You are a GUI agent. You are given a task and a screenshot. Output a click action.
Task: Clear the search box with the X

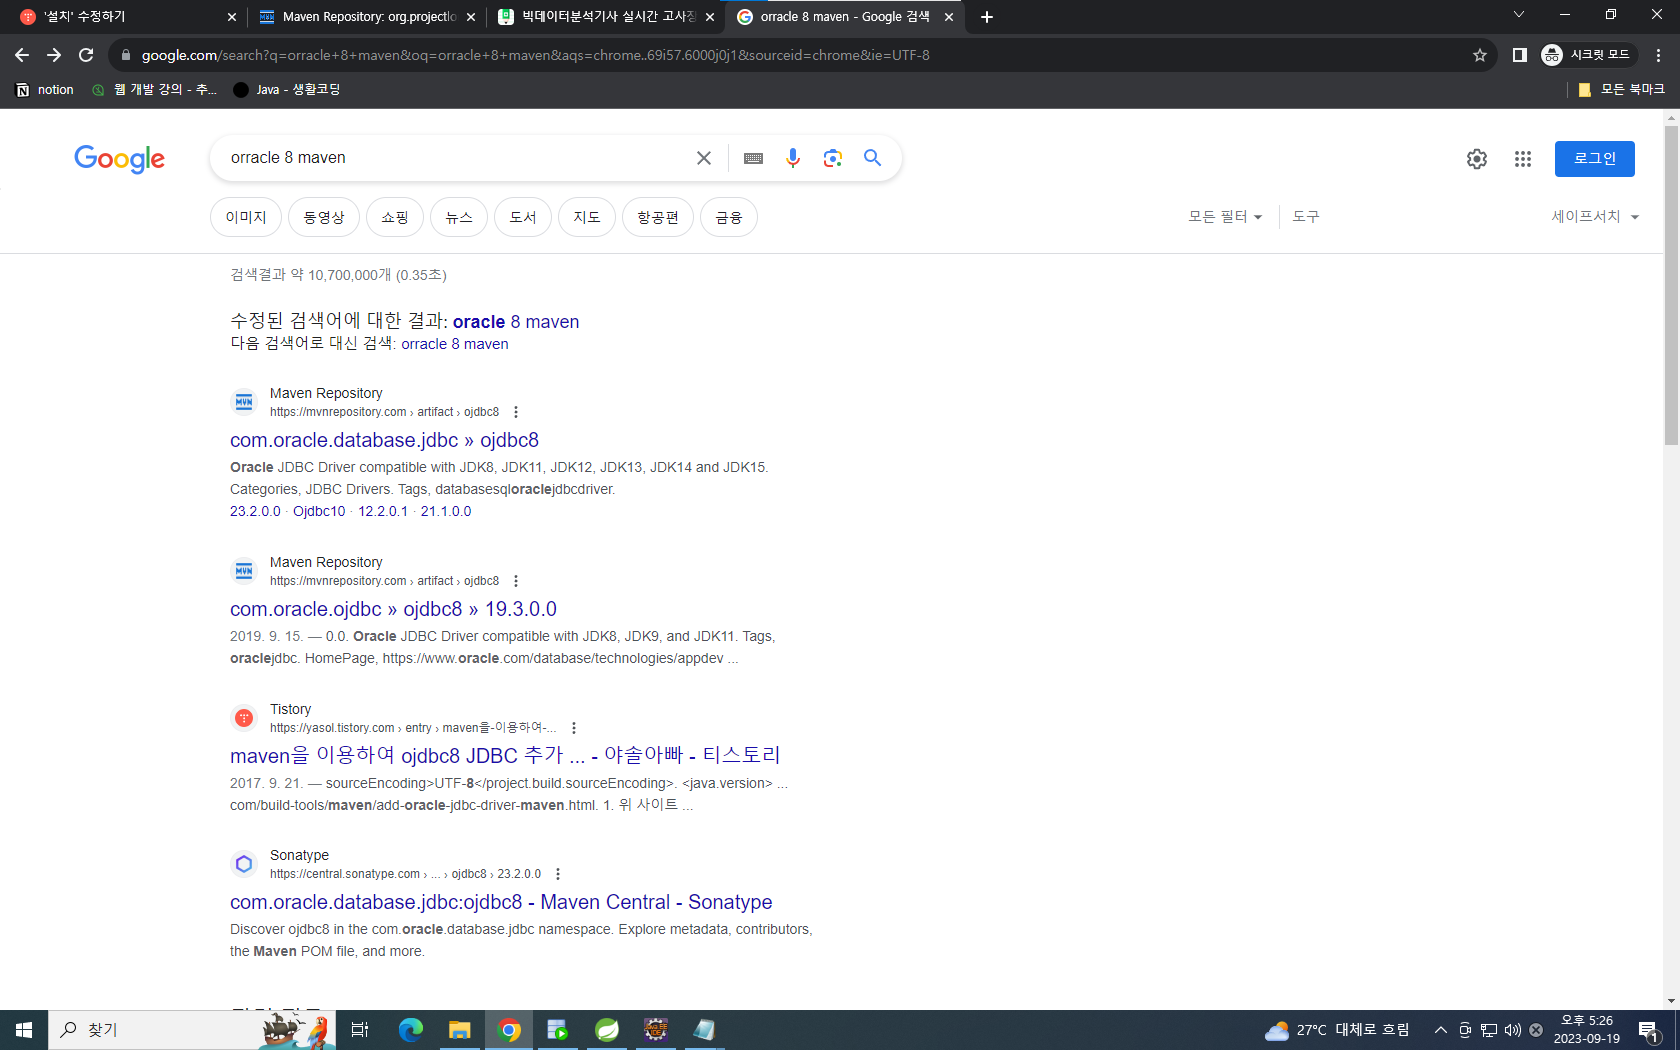click(704, 158)
